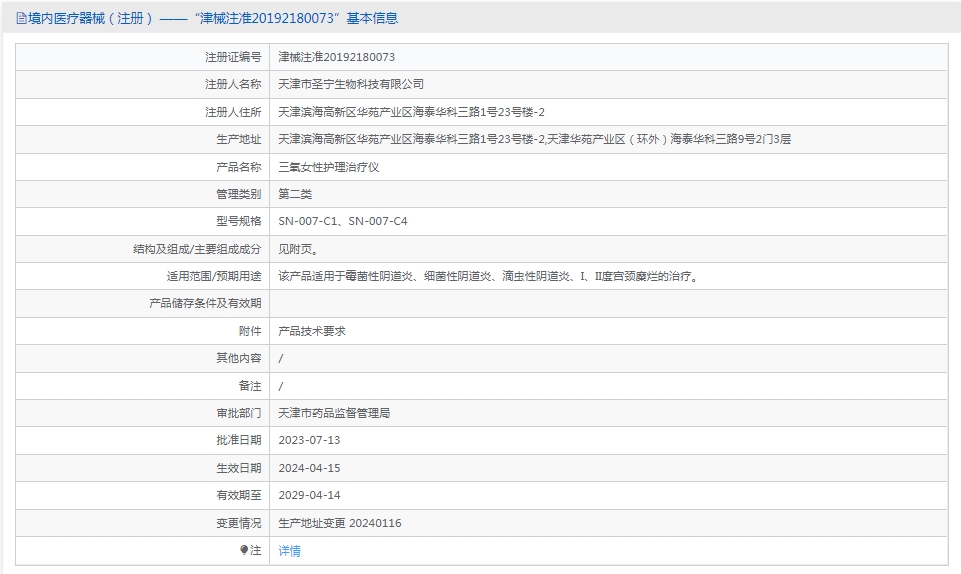Image resolution: width=961 pixels, height=574 pixels.
Task: Click the 附件 row label
Action: [x=250, y=331]
